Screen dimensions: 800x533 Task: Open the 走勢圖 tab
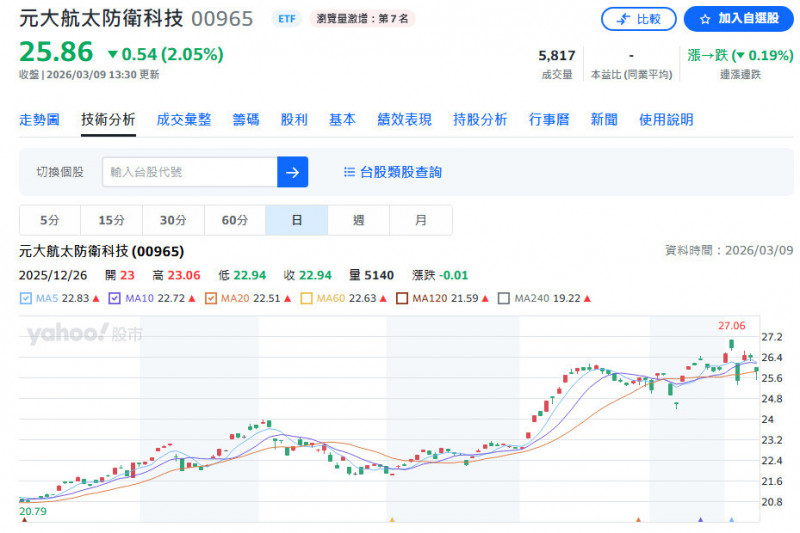pos(39,120)
